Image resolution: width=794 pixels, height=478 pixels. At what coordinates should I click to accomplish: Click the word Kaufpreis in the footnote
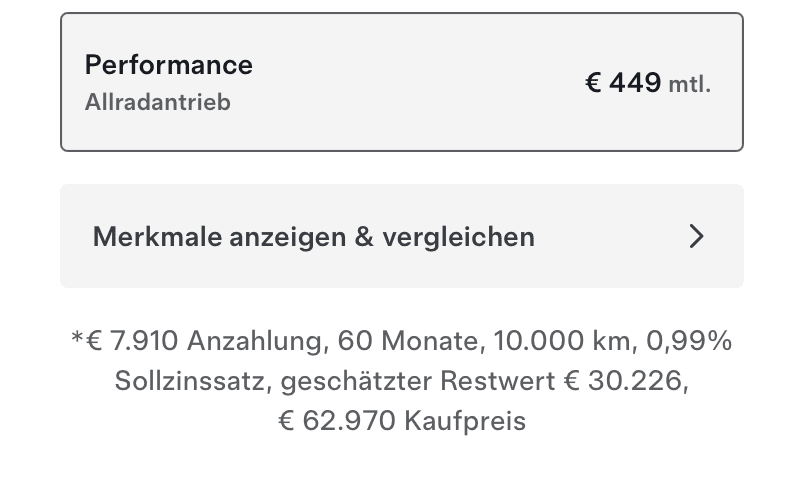click(x=464, y=420)
